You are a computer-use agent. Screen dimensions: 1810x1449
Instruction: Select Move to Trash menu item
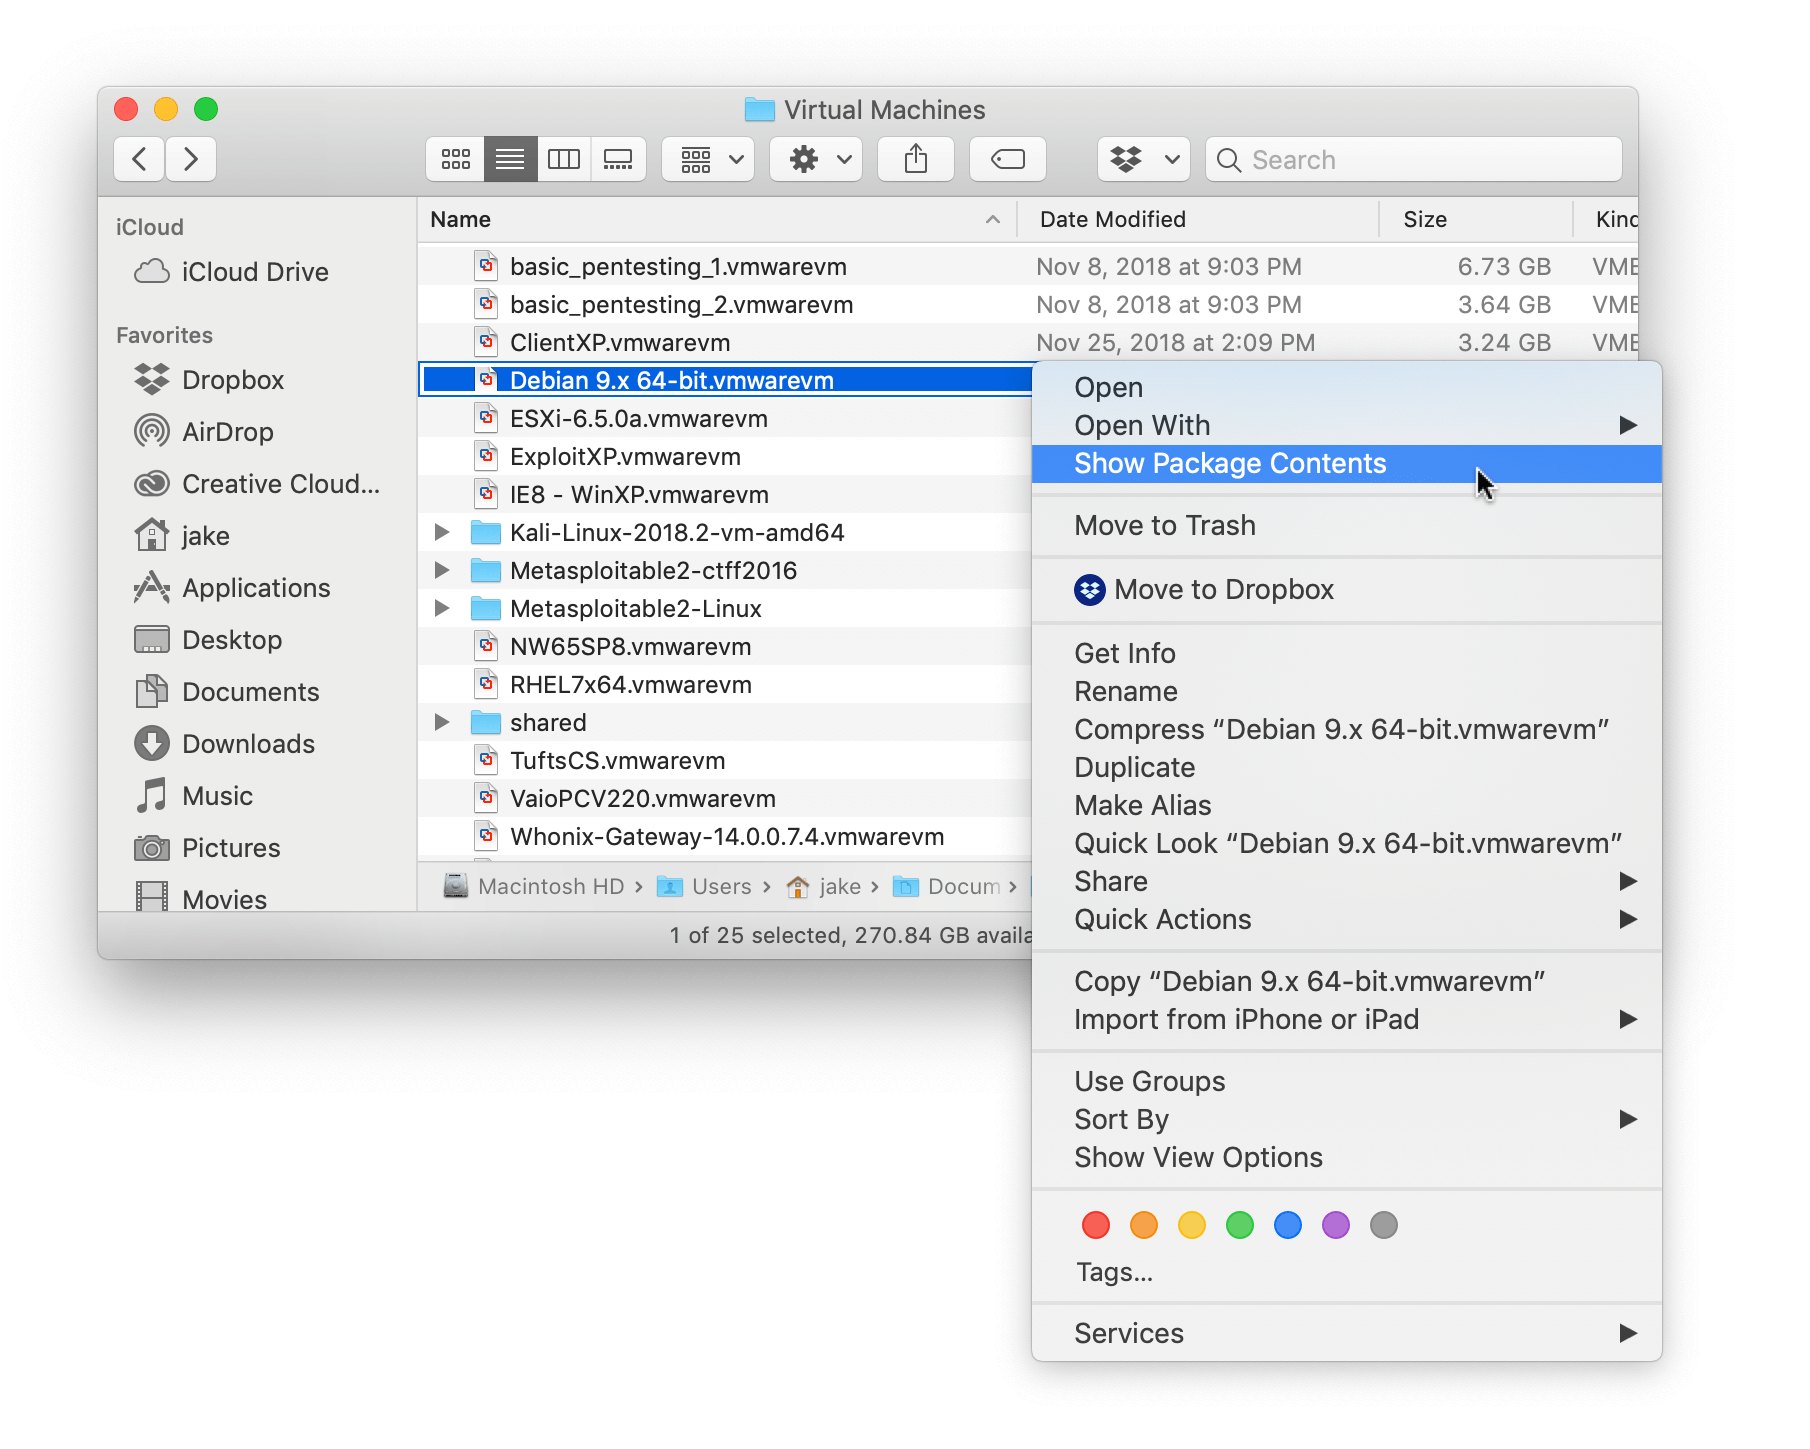click(x=1164, y=526)
